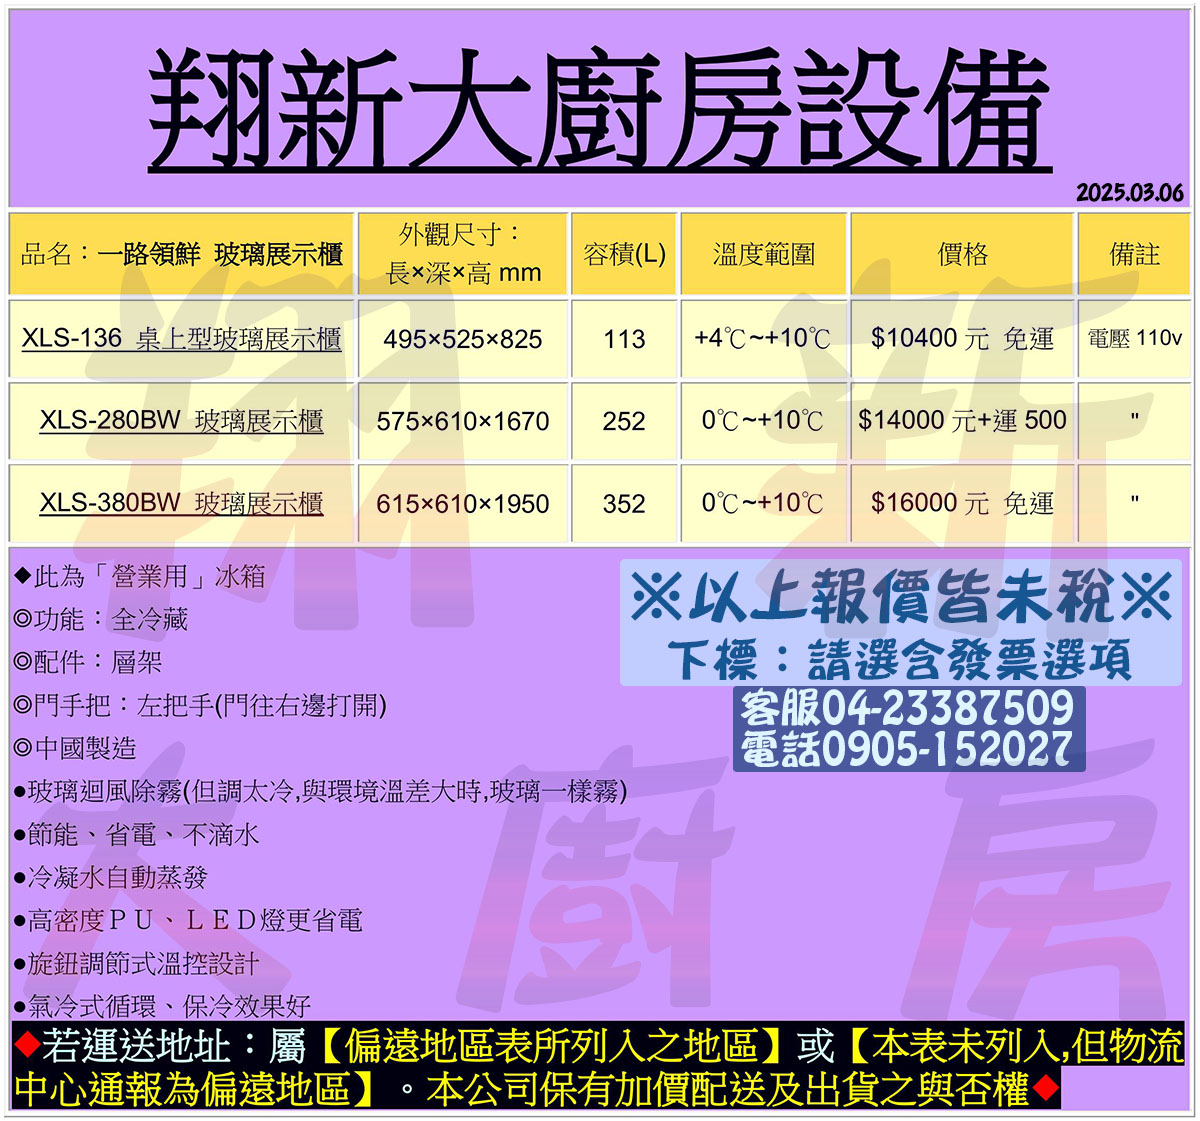Viewport: 1200px width, 1121px height.
Task: Click the customer service number 客服04-23387509
Action: coord(908,708)
